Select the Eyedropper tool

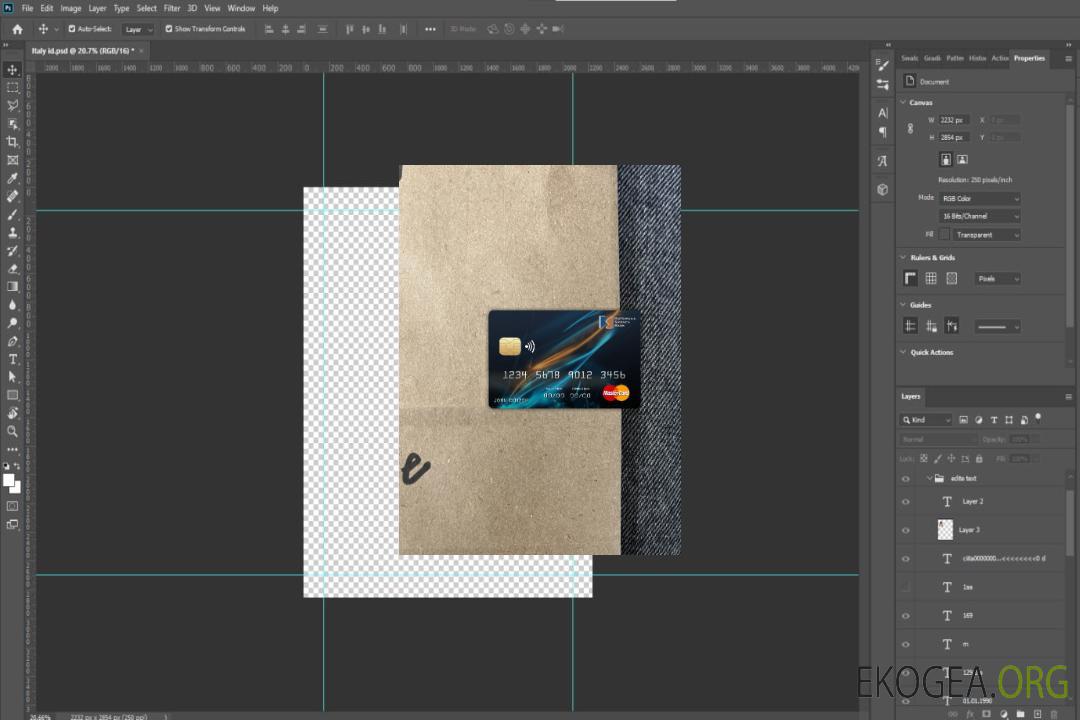click(x=13, y=178)
